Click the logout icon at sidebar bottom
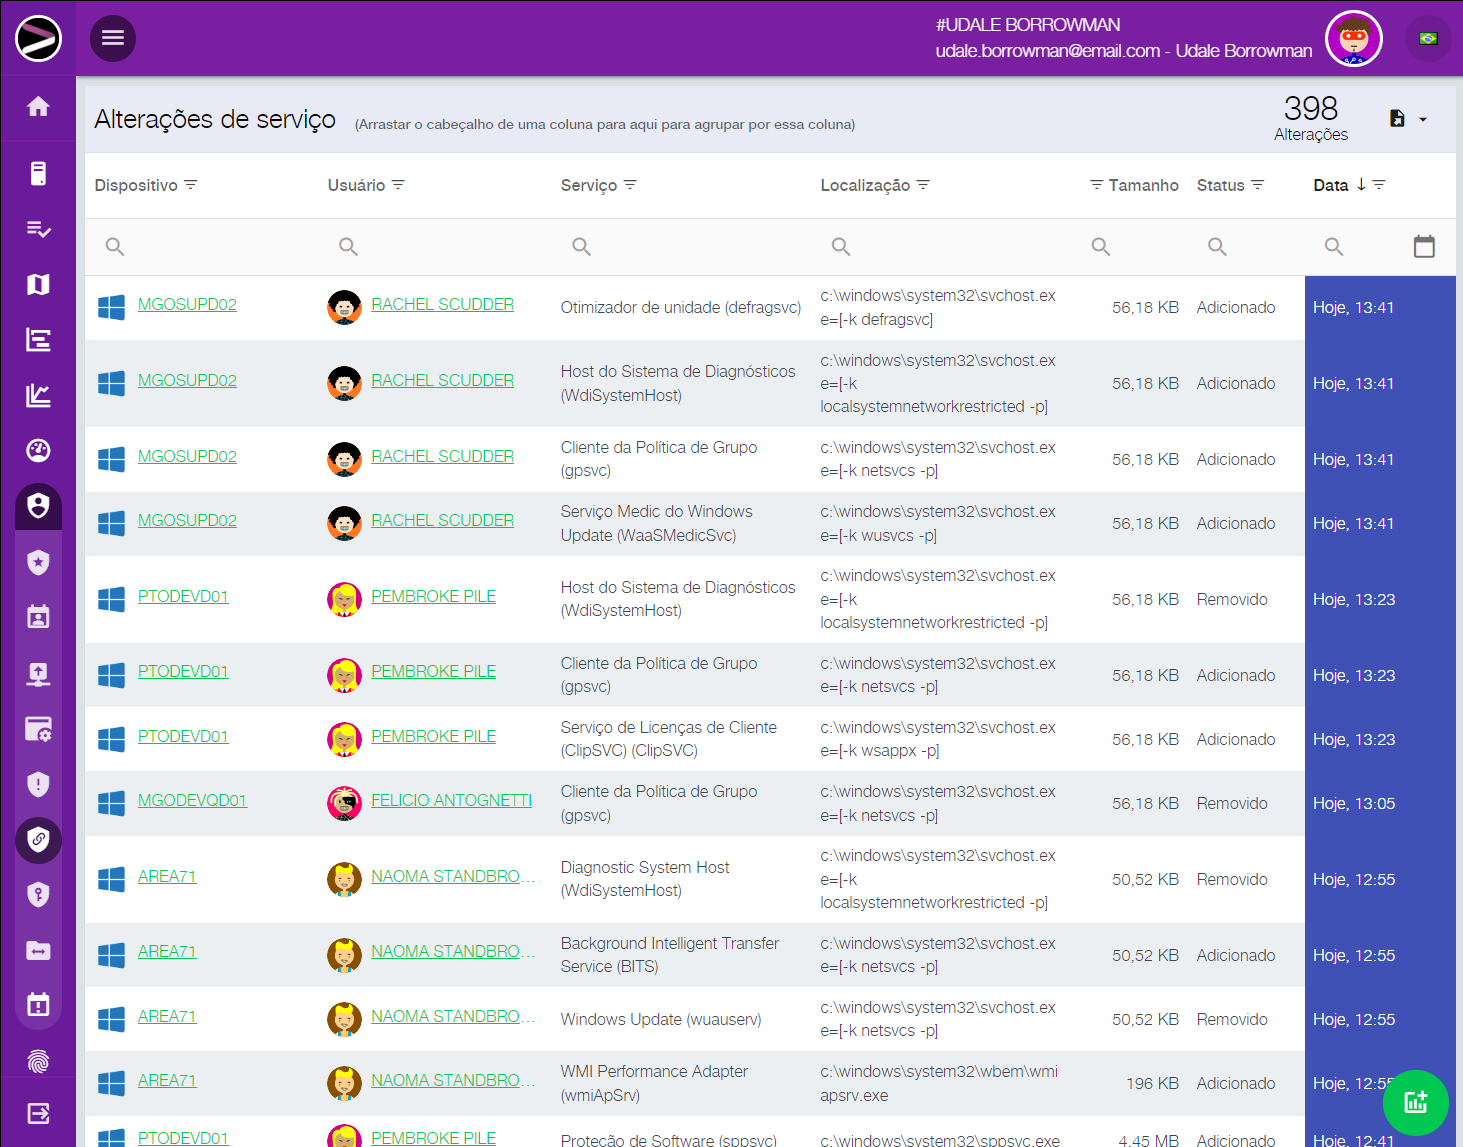 pos(38,1113)
